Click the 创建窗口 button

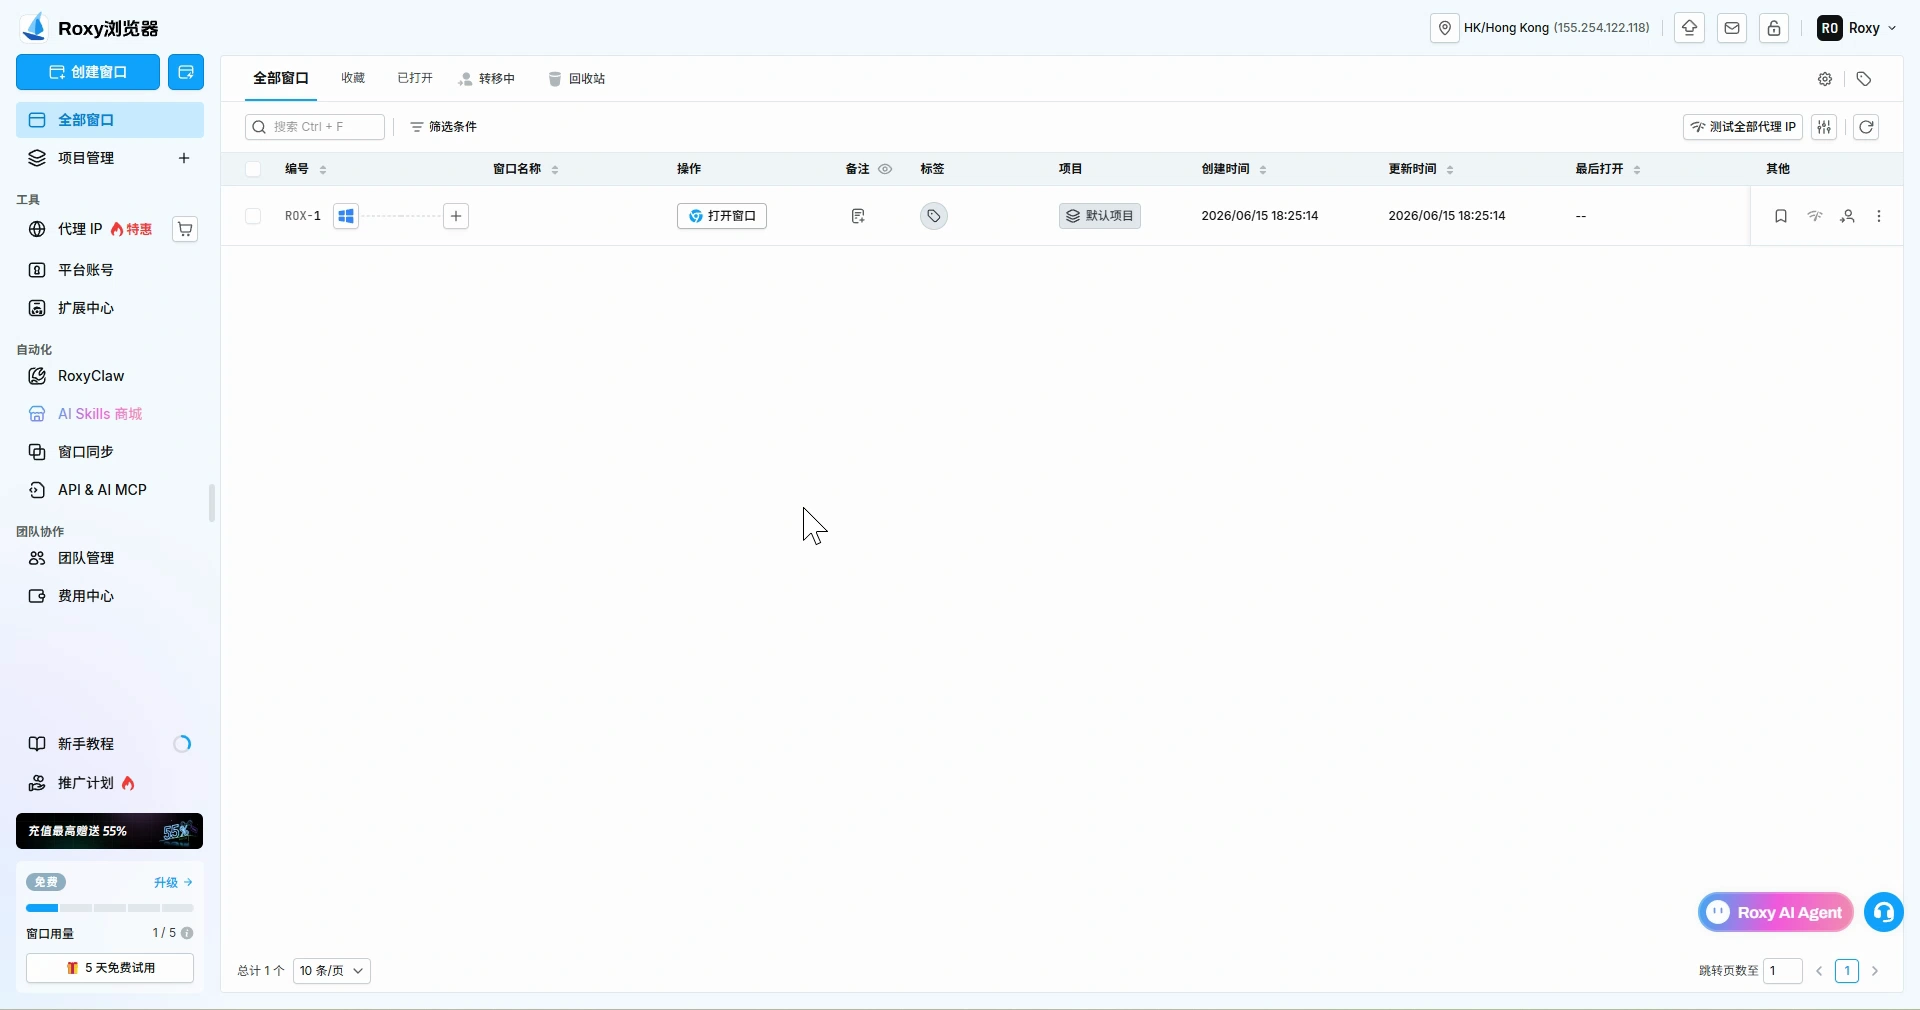[88, 72]
